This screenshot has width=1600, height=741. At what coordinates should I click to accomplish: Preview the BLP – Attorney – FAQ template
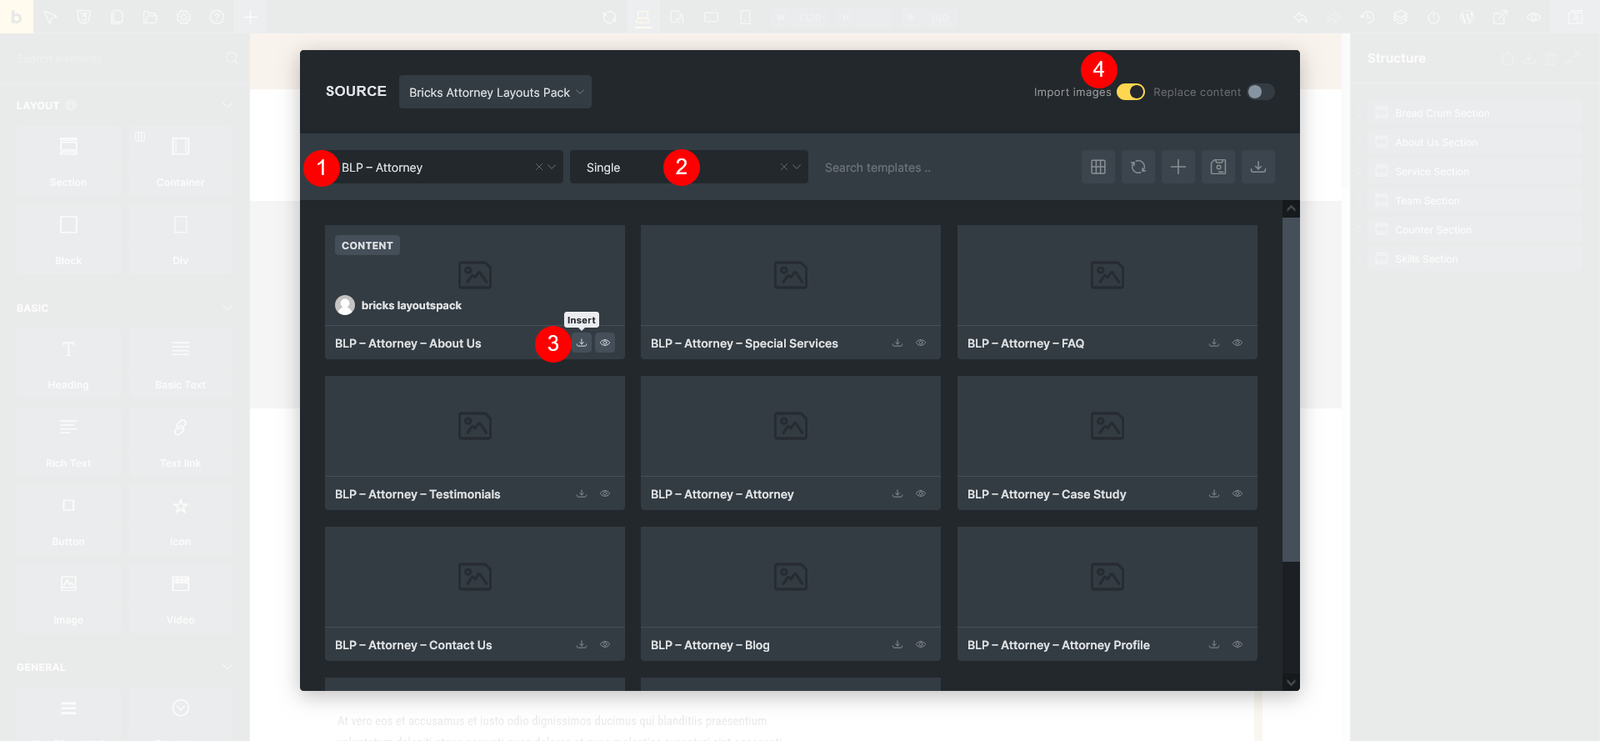1237,343
